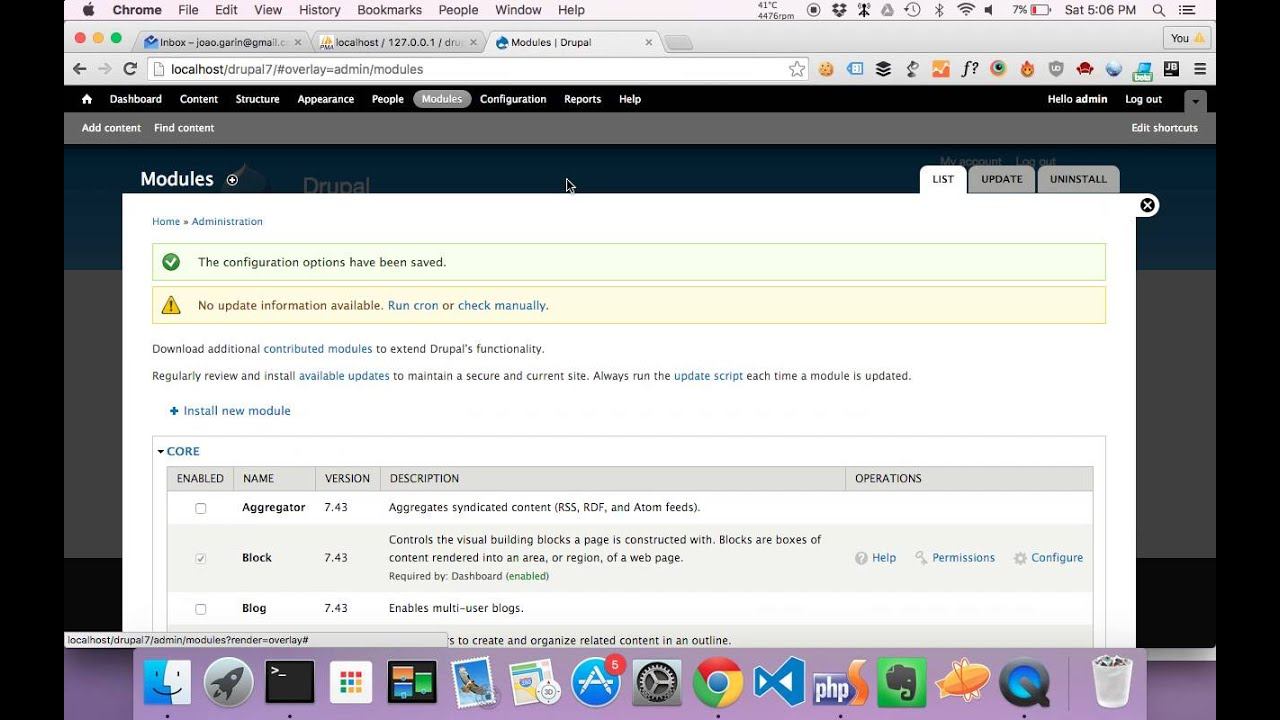1280x720 pixels.
Task: Open the Chrome History menu
Action: pos(320,10)
